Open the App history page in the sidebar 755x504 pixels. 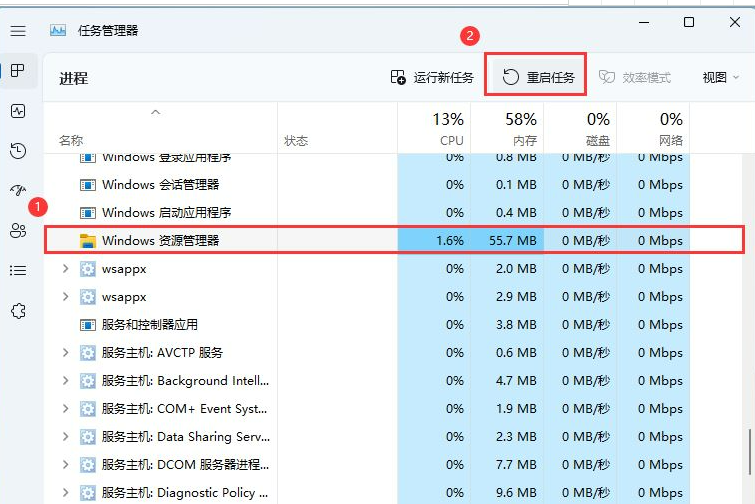pos(18,151)
